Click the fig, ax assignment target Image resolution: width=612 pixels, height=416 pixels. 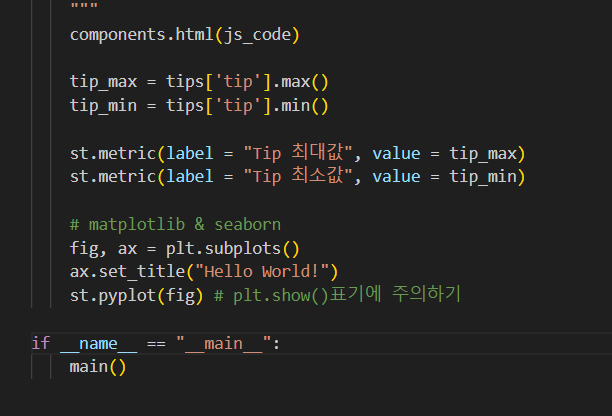tap(103, 249)
